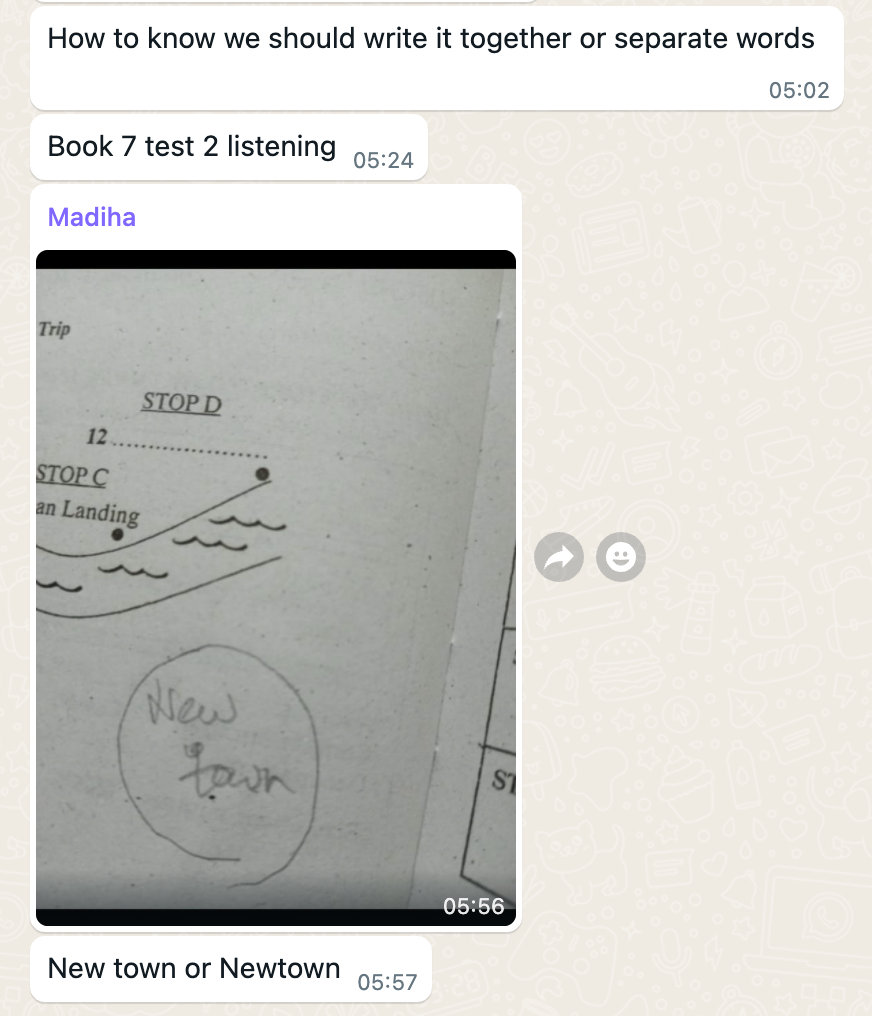Click the black top bar of the photo
This screenshot has width=872, height=1016.
point(276,259)
